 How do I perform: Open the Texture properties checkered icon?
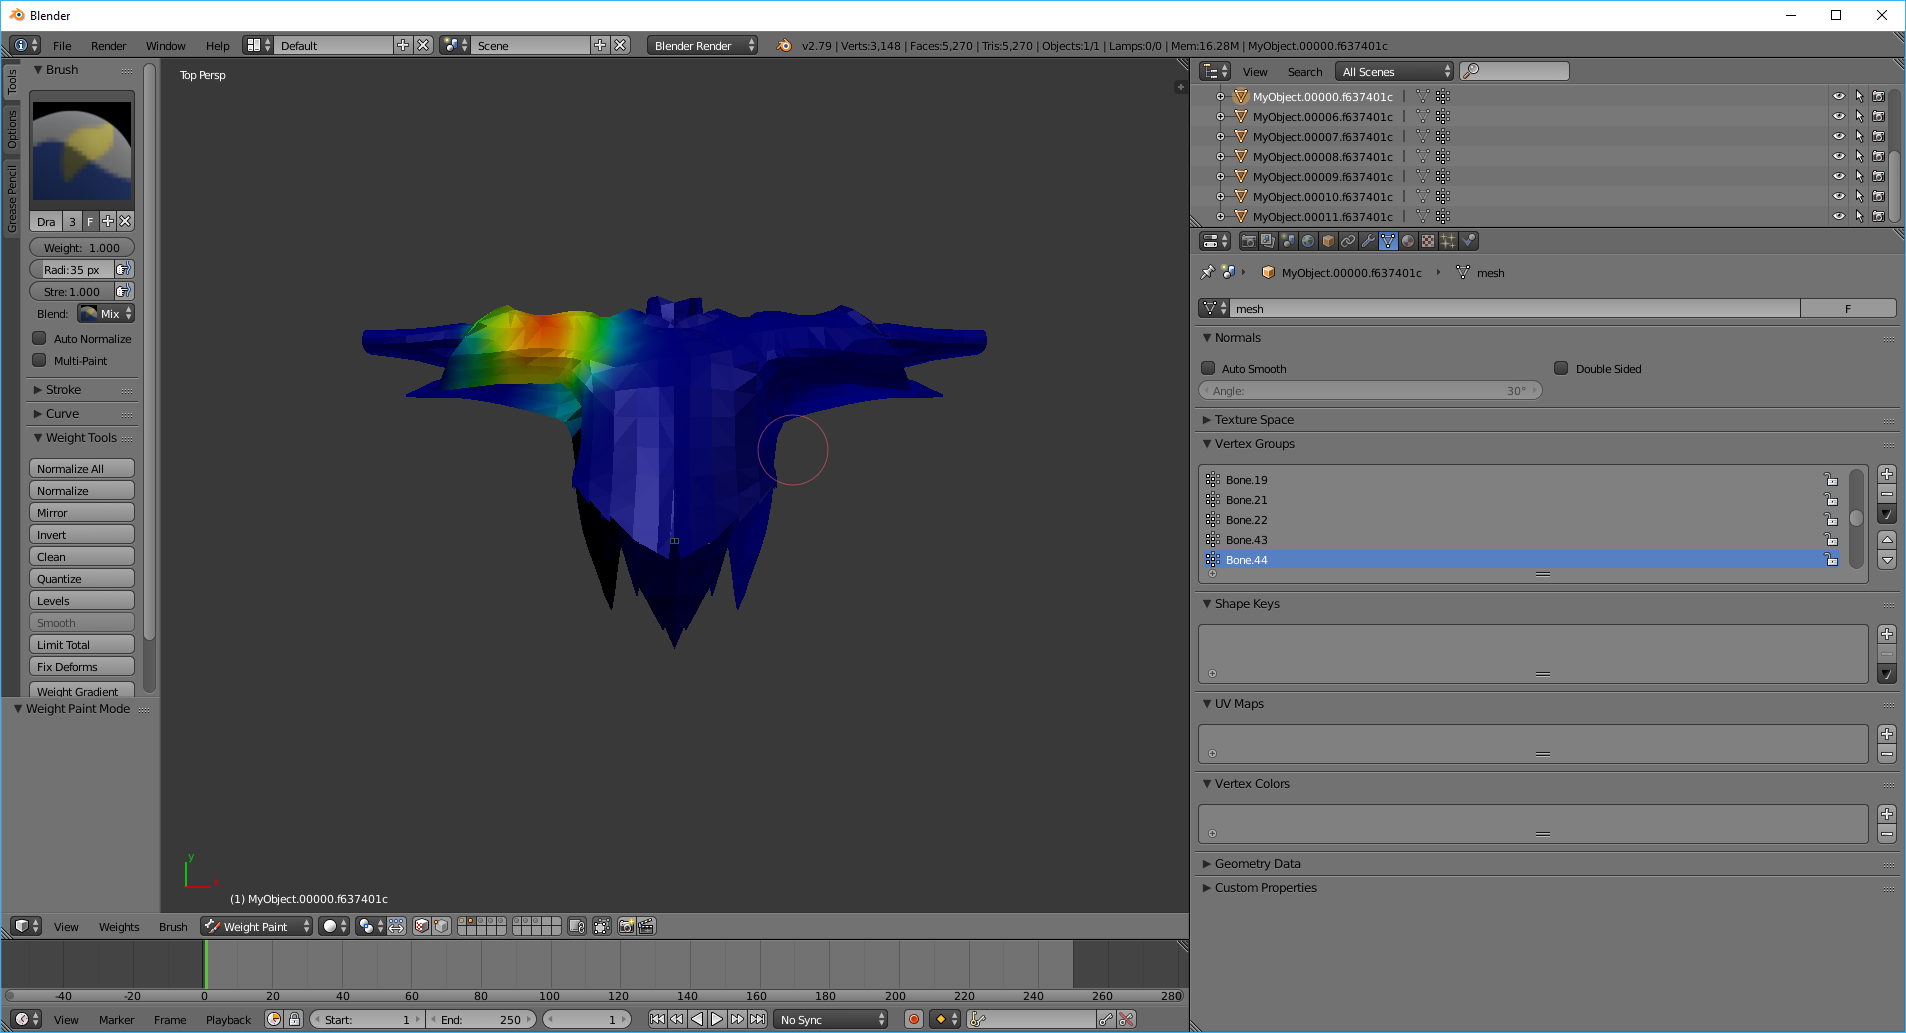1428,241
